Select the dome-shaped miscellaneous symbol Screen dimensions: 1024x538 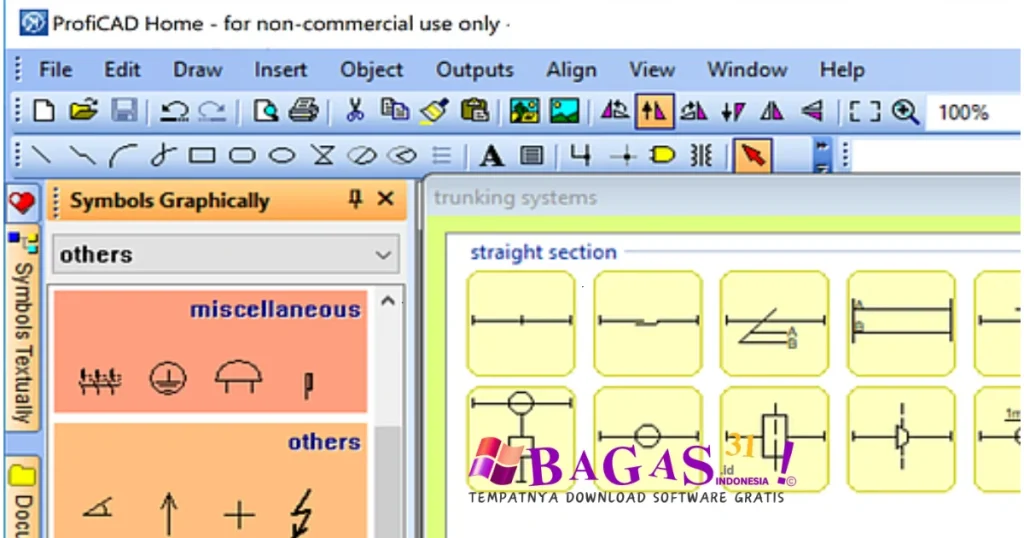238,377
